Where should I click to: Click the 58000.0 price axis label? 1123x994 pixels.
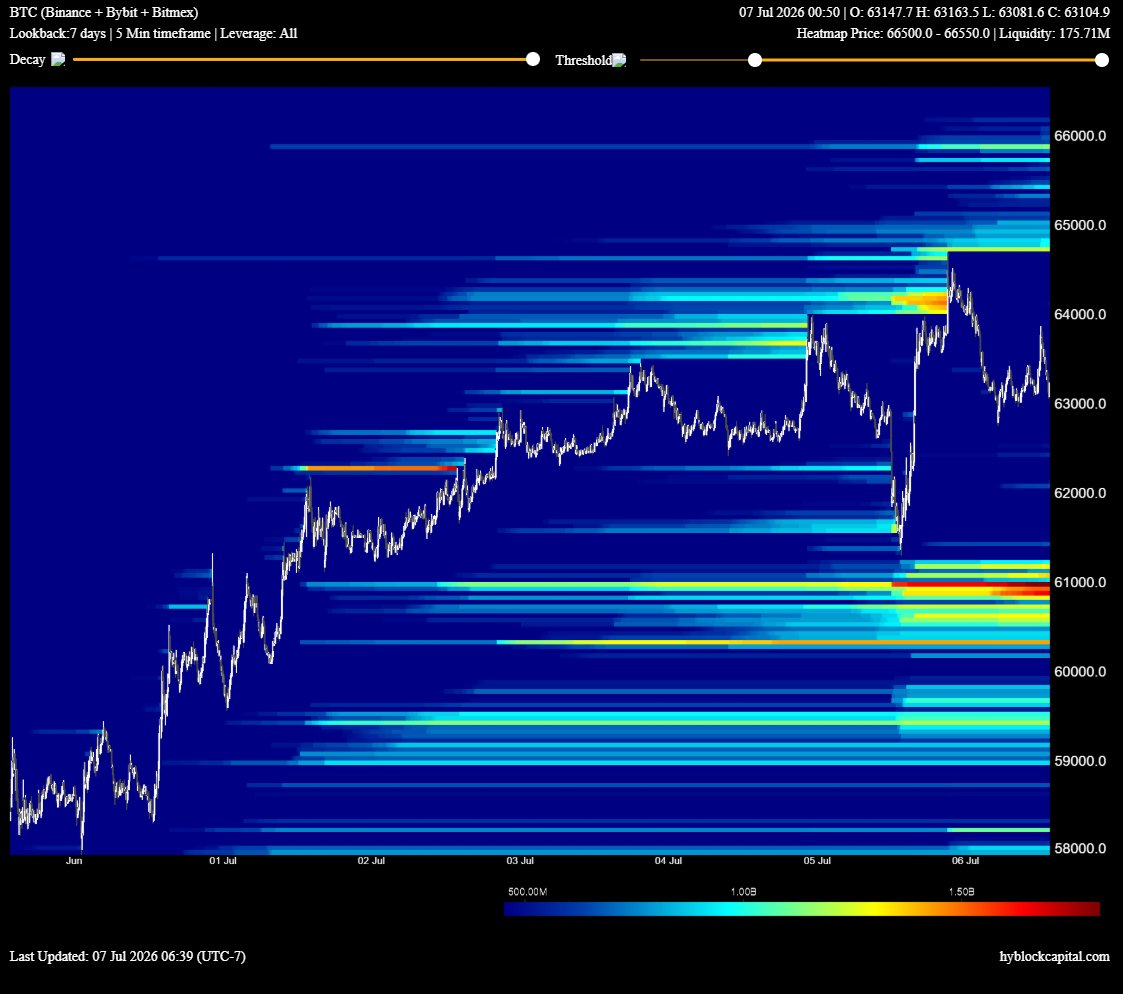coord(1080,848)
